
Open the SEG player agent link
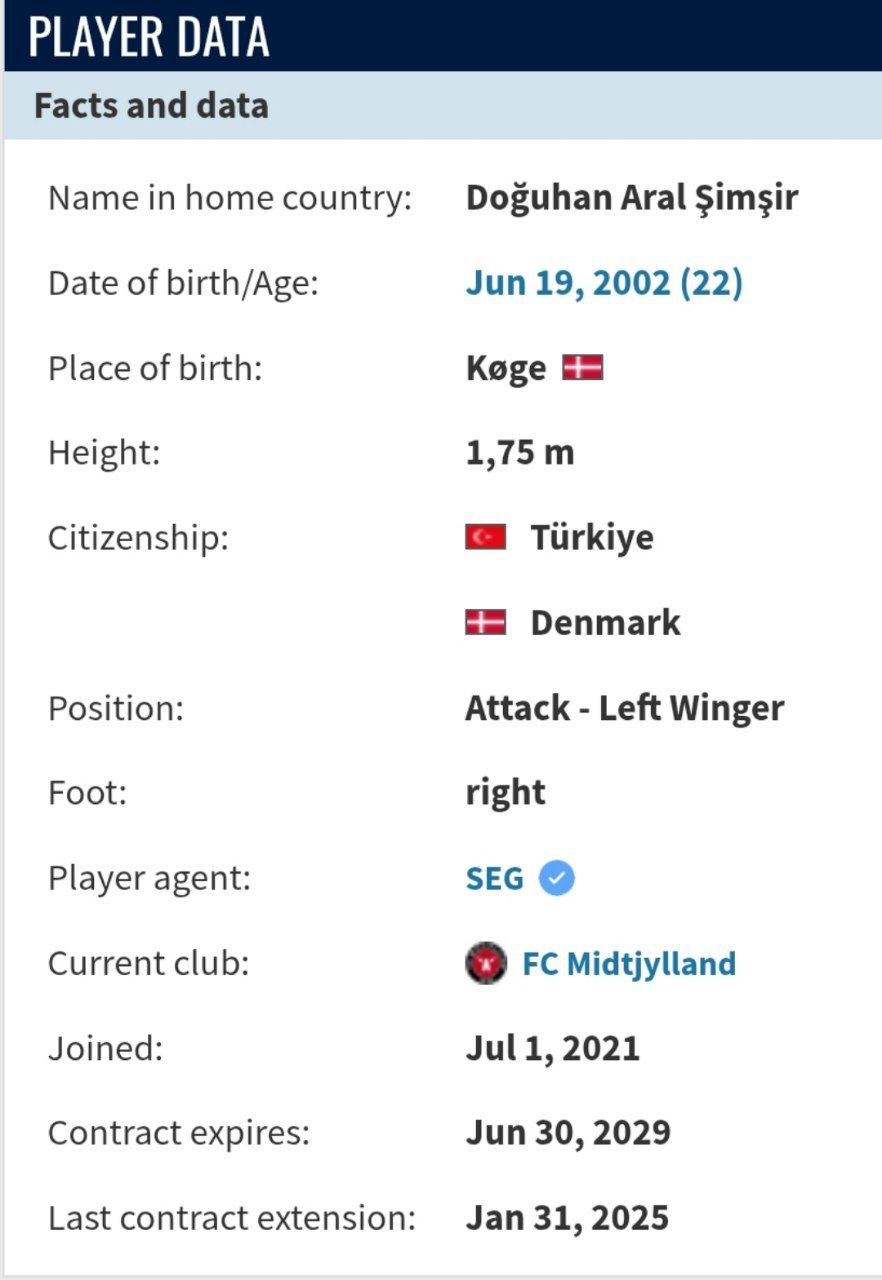tap(494, 879)
